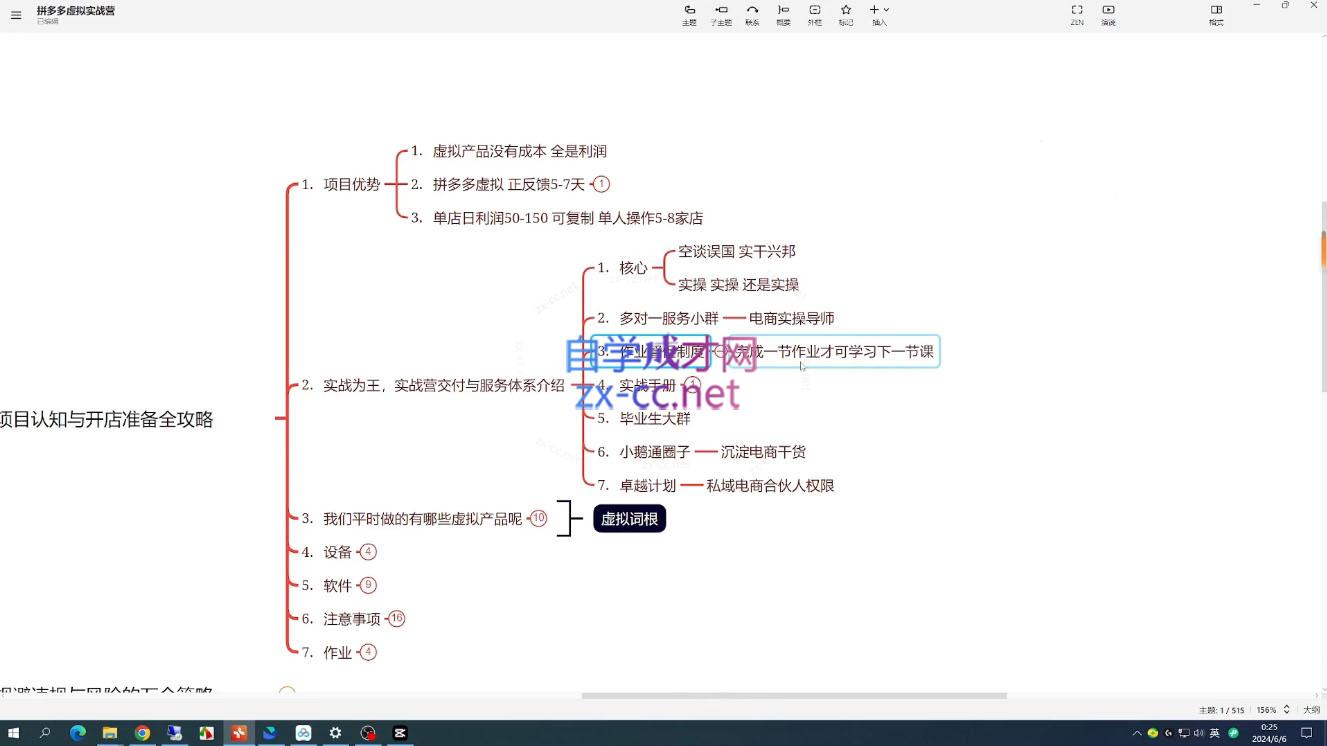Add a subtopic (子主题)
The image size is (1327, 746).
(x=721, y=14)
